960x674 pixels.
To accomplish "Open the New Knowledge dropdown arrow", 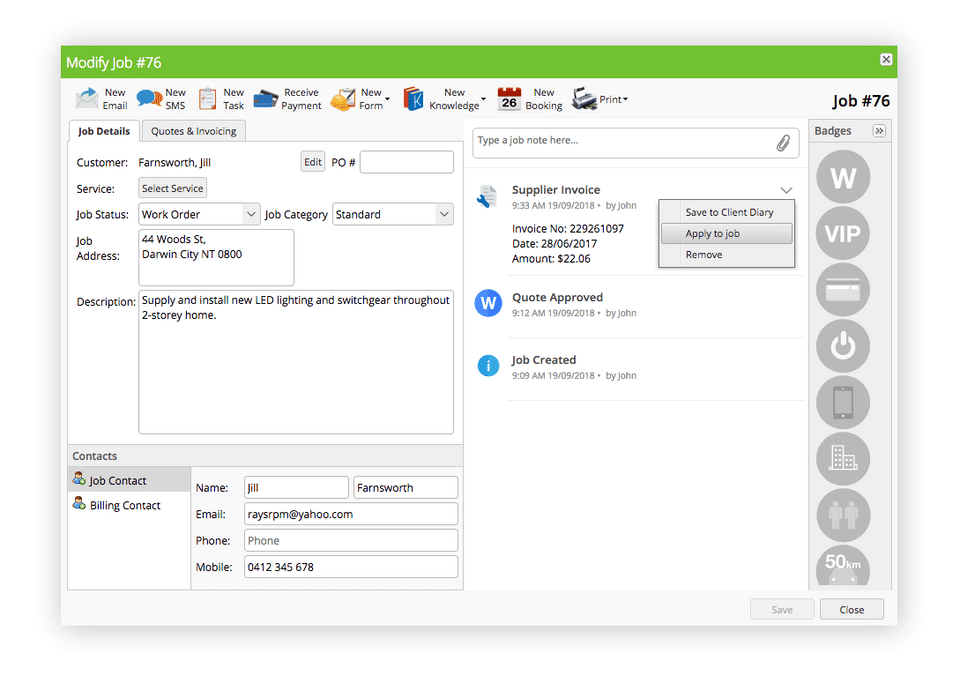I will coord(484,99).
